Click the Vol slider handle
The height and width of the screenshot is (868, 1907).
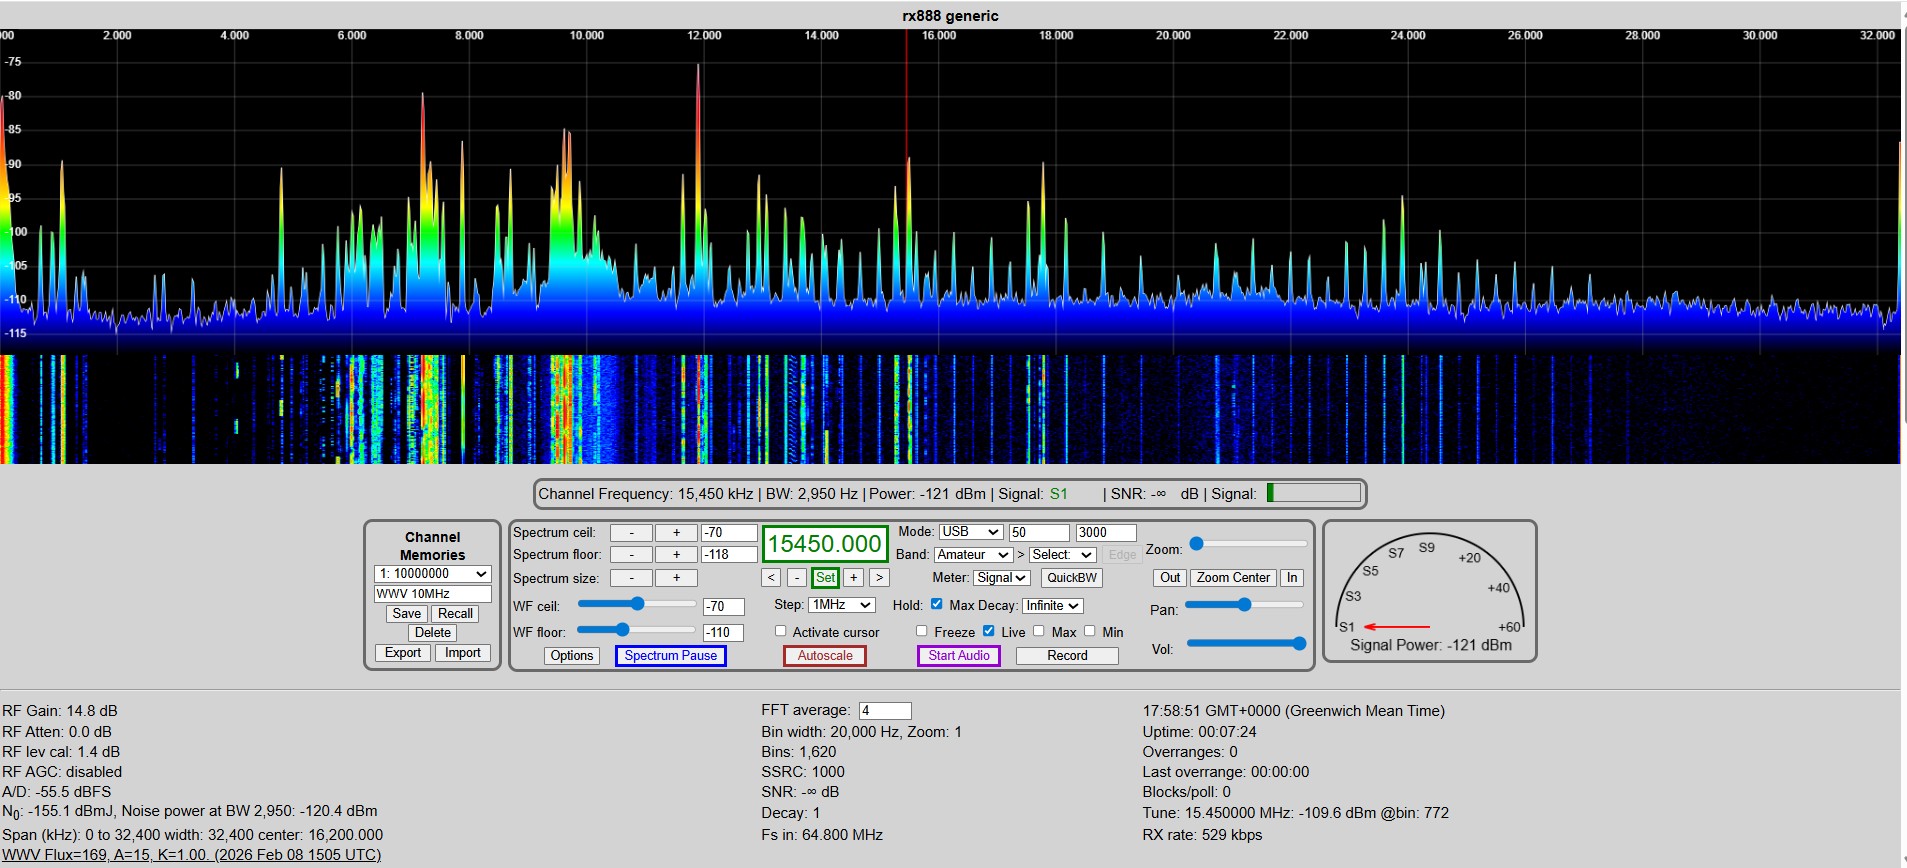(1299, 644)
